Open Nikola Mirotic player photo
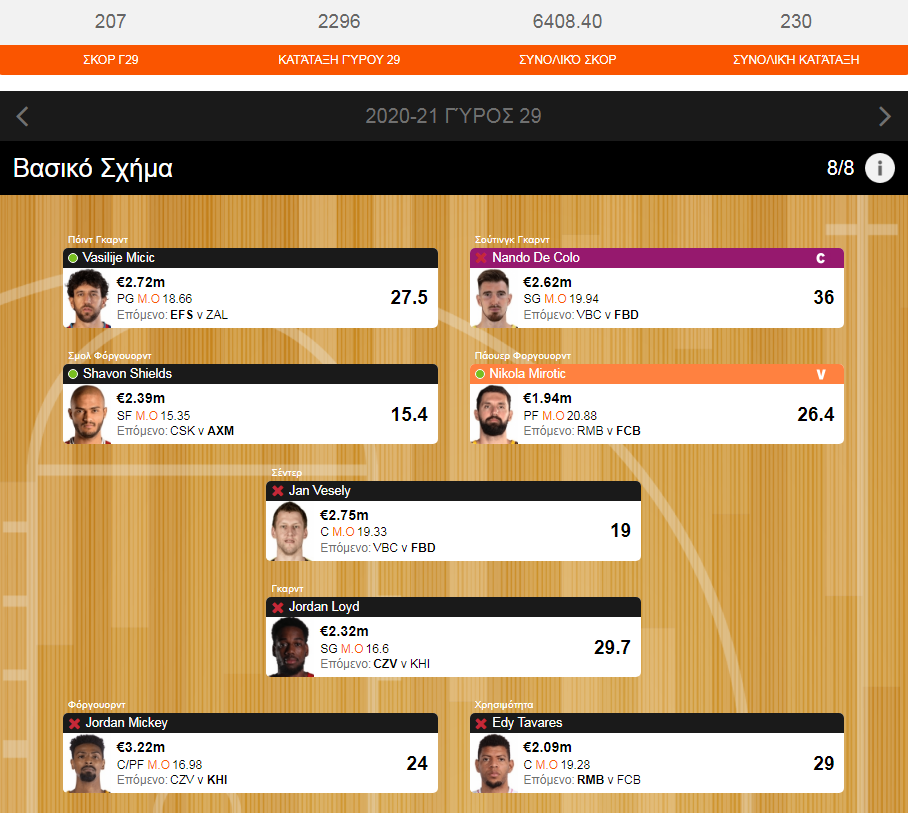The width and height of the screenshot is (908, 813). 495,414
